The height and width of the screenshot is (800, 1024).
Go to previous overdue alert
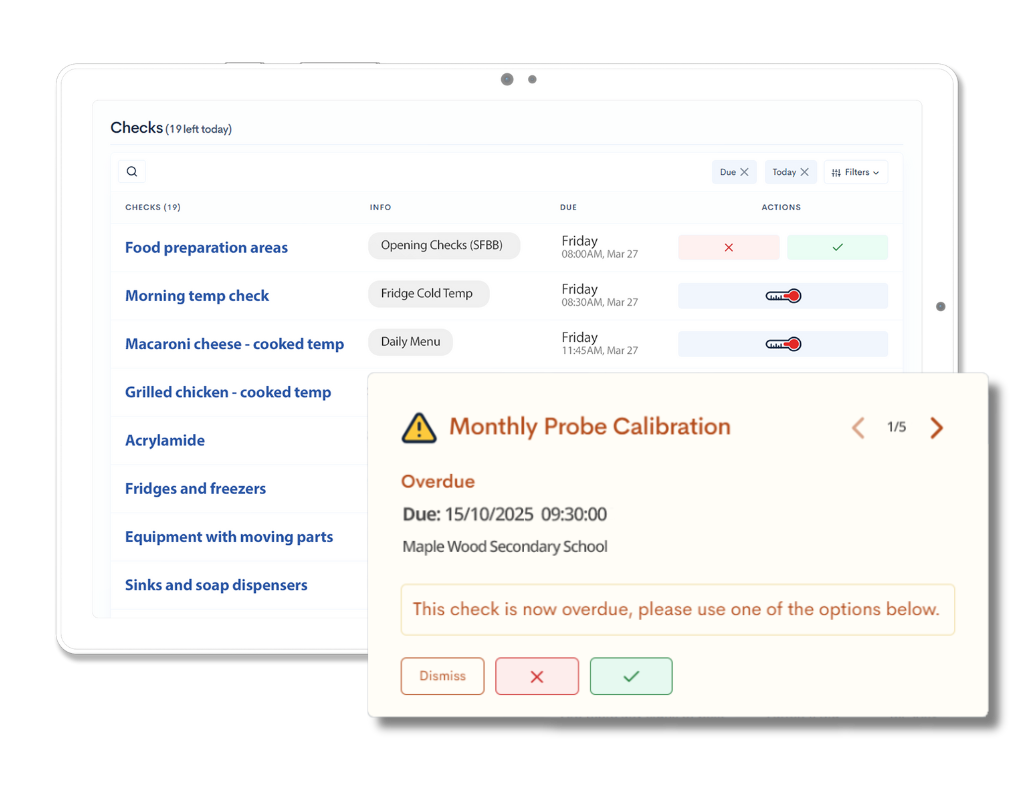(859, 428)
